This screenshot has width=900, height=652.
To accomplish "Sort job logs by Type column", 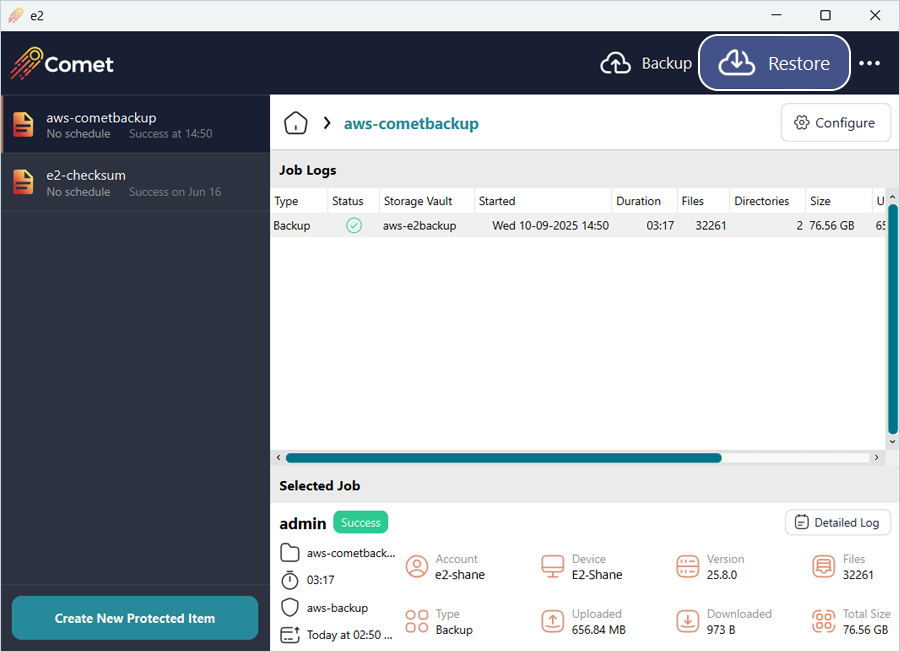I will pyautogui.click(x=298, y=201).
